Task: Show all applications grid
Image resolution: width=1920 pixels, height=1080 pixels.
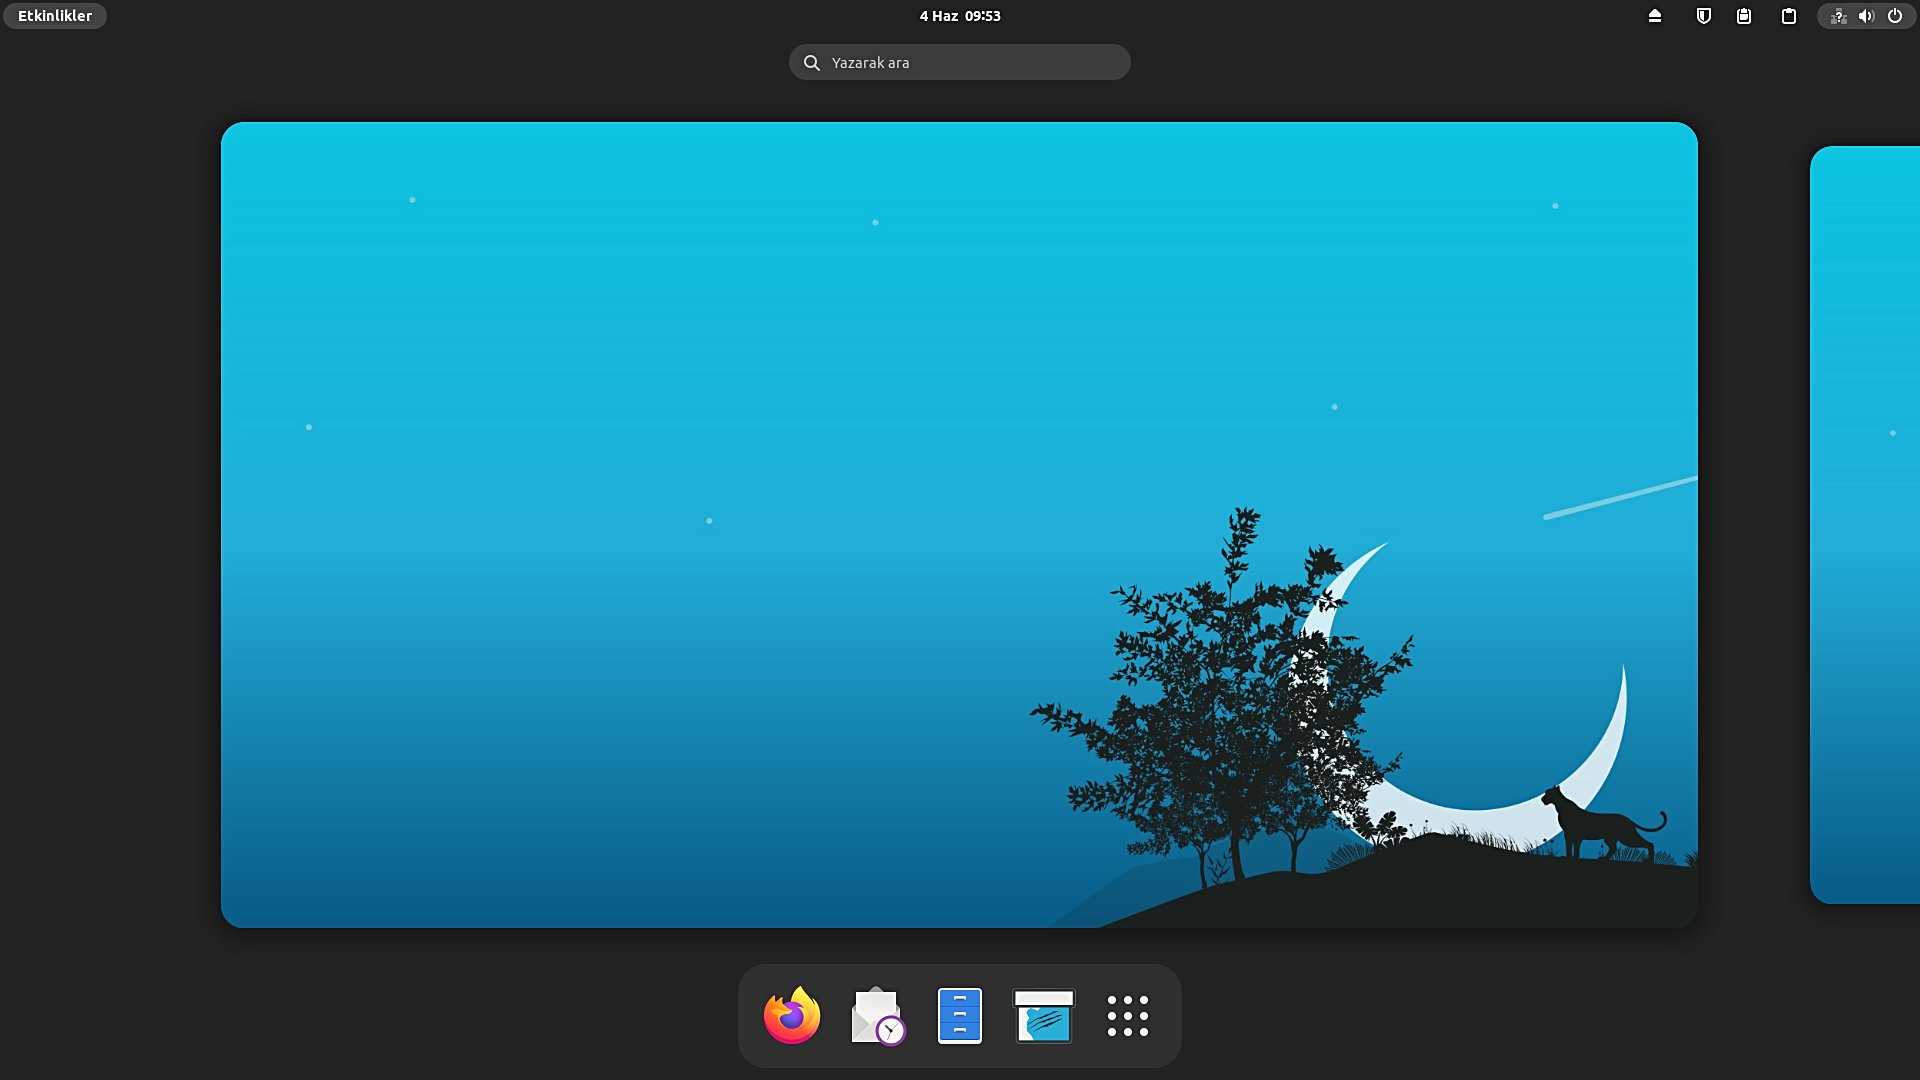Action: tap(1127, 1016)
